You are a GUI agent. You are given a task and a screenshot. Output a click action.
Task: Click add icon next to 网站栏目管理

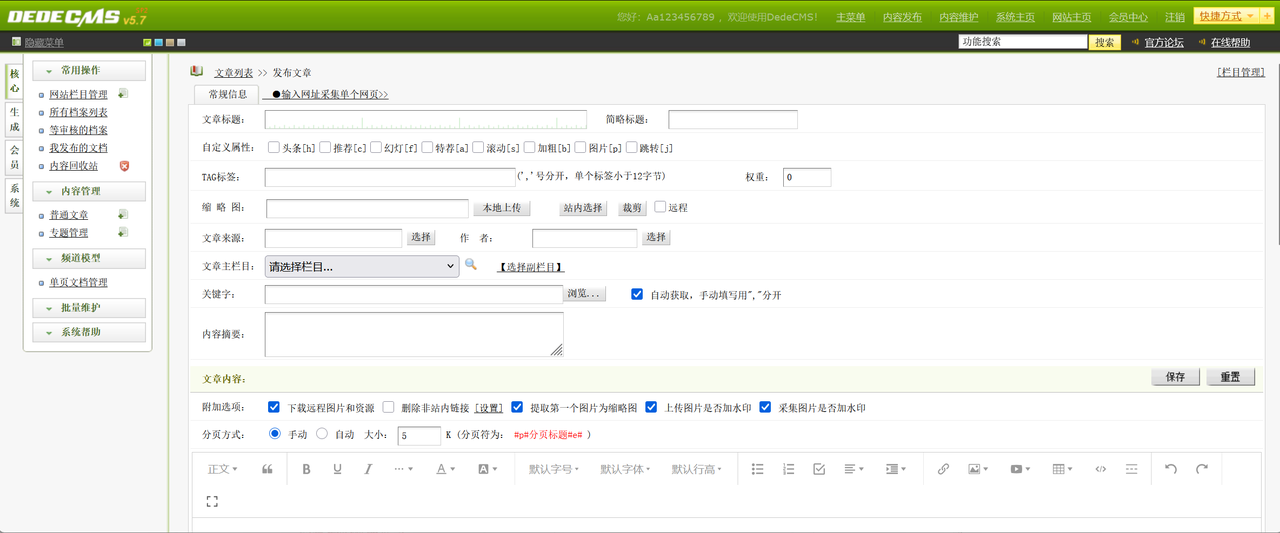pos(122,94)
